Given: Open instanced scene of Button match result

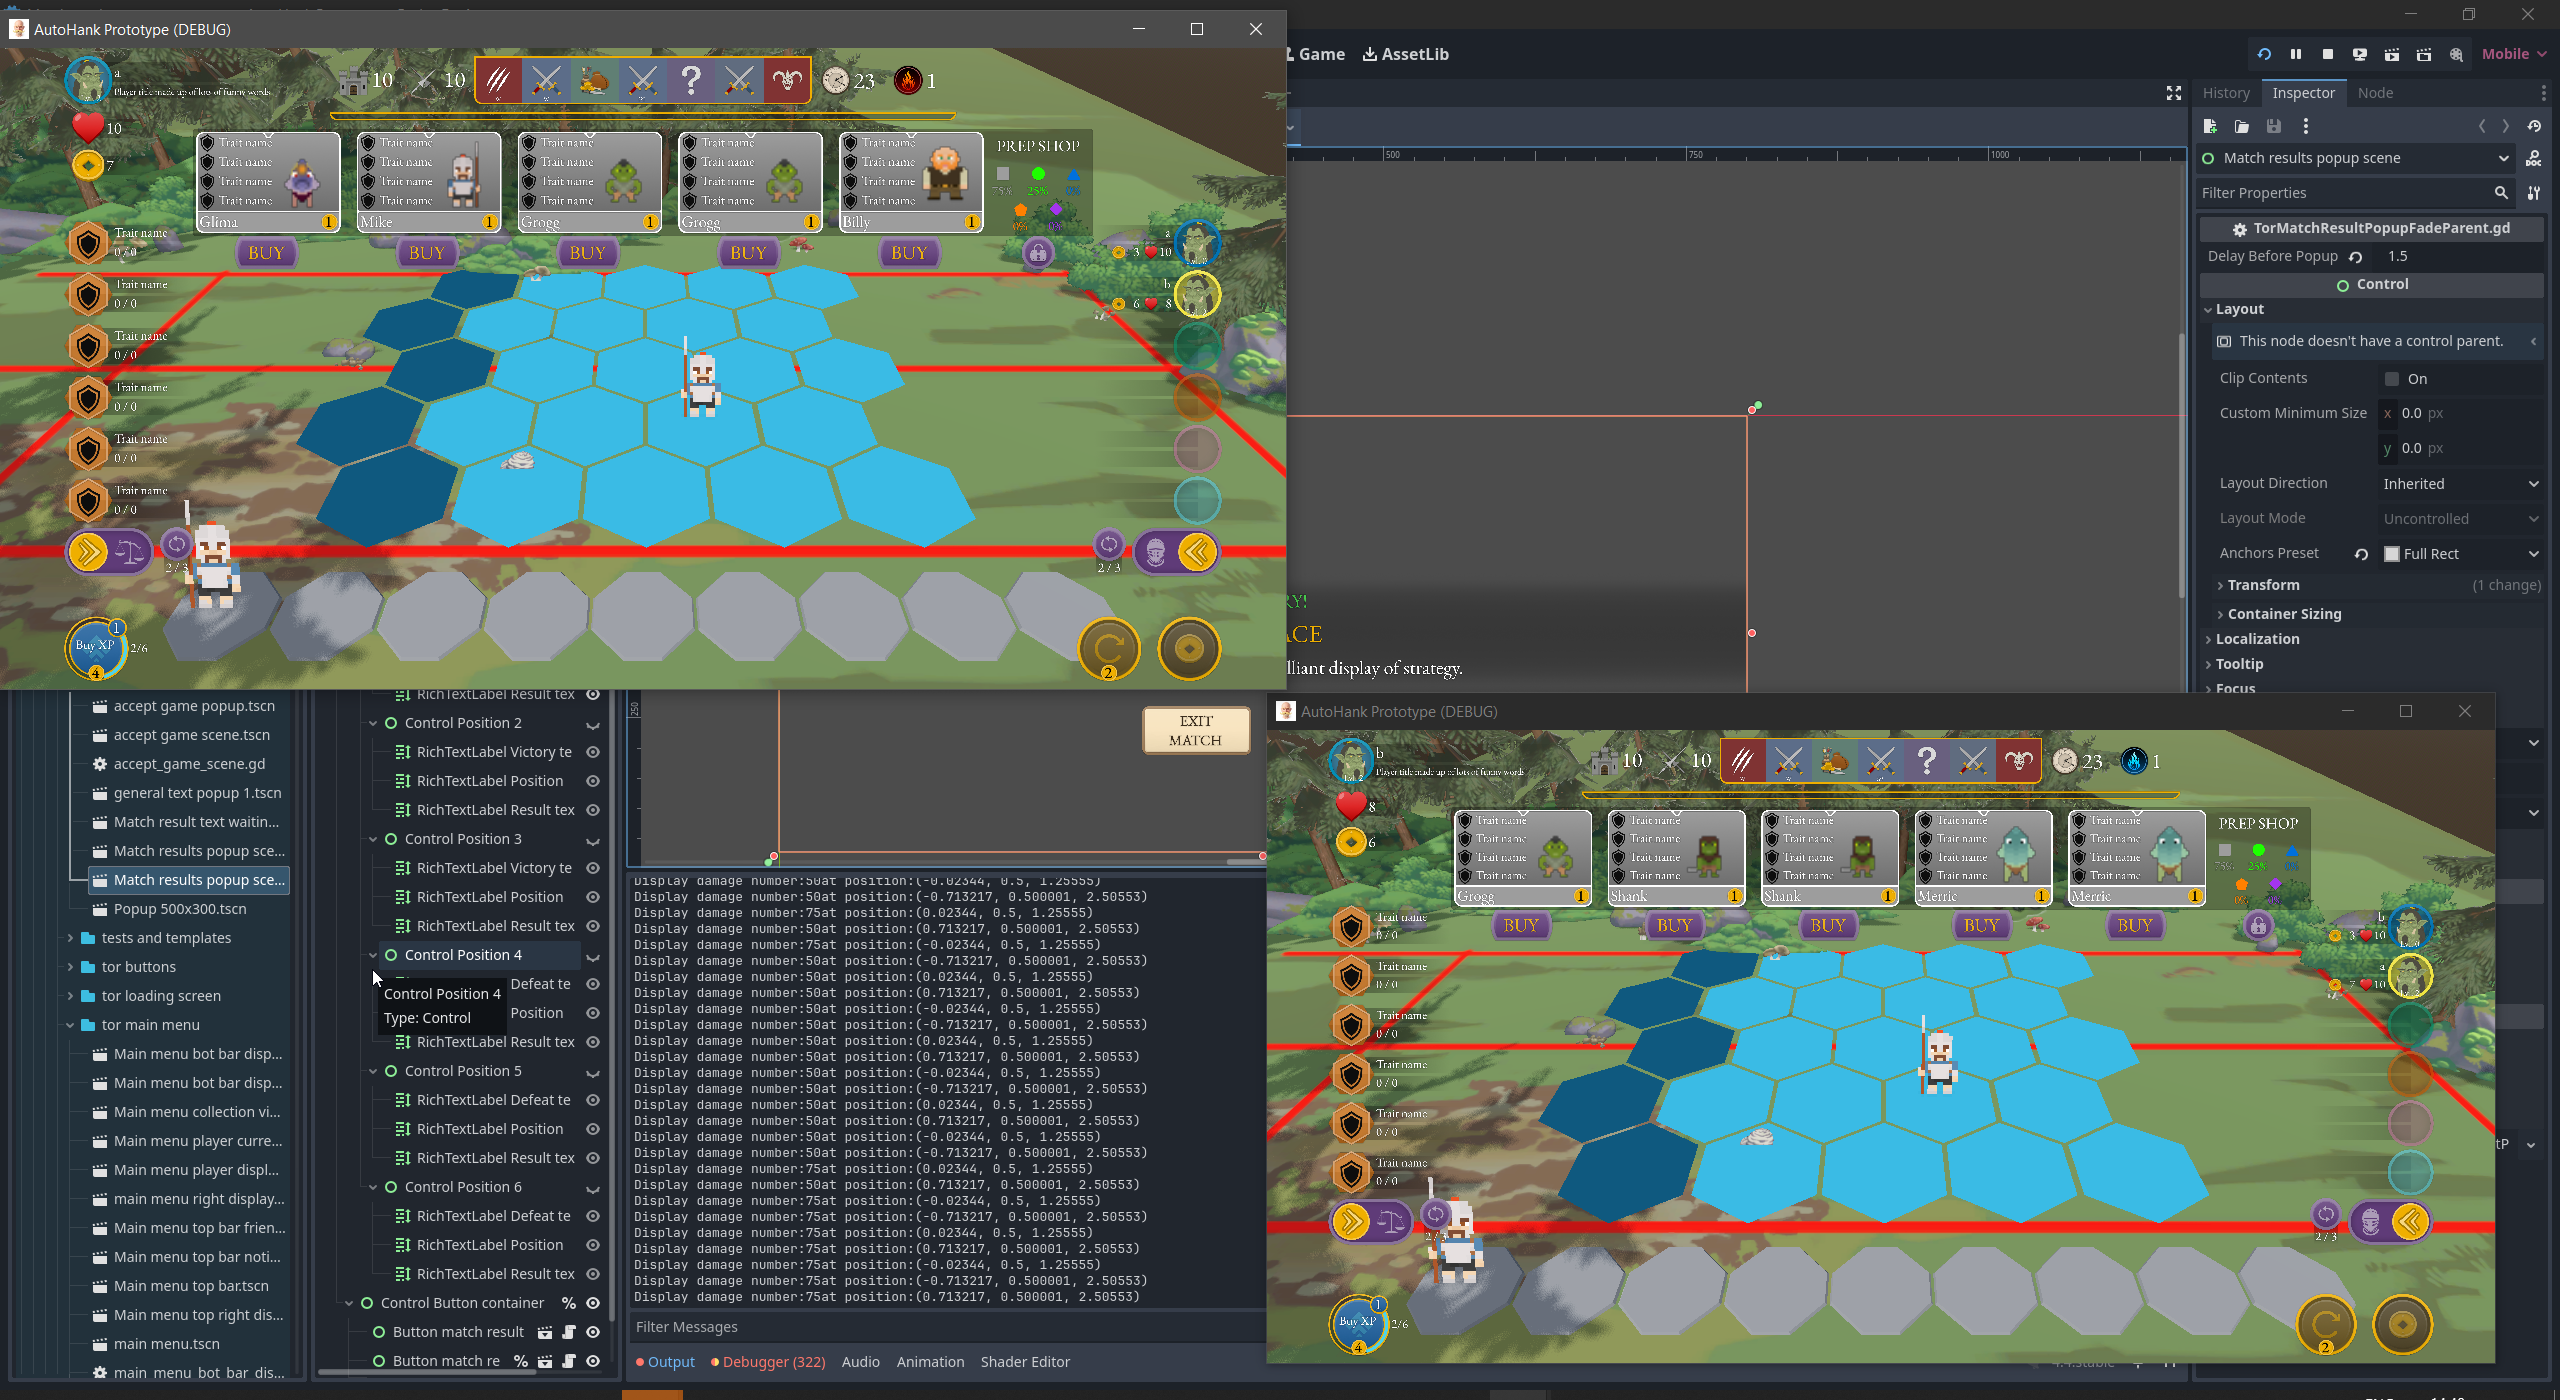Looking at the screenshot, I should point(545,1332).
